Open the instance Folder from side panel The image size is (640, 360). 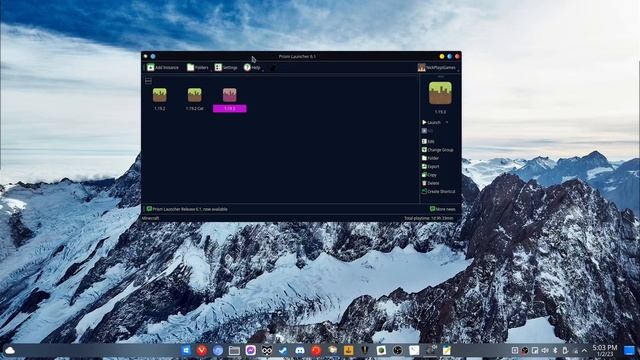(x=430, y=158)
